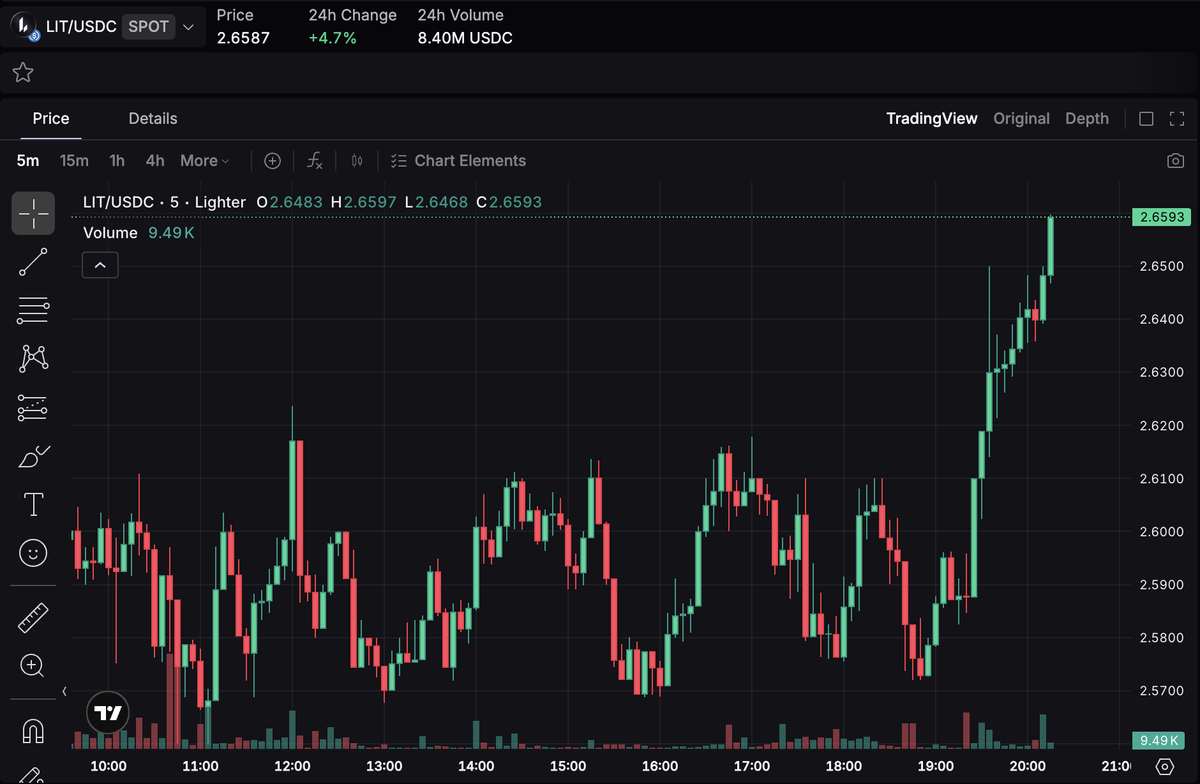Click the closing value C2.6593 in legend

509,202
